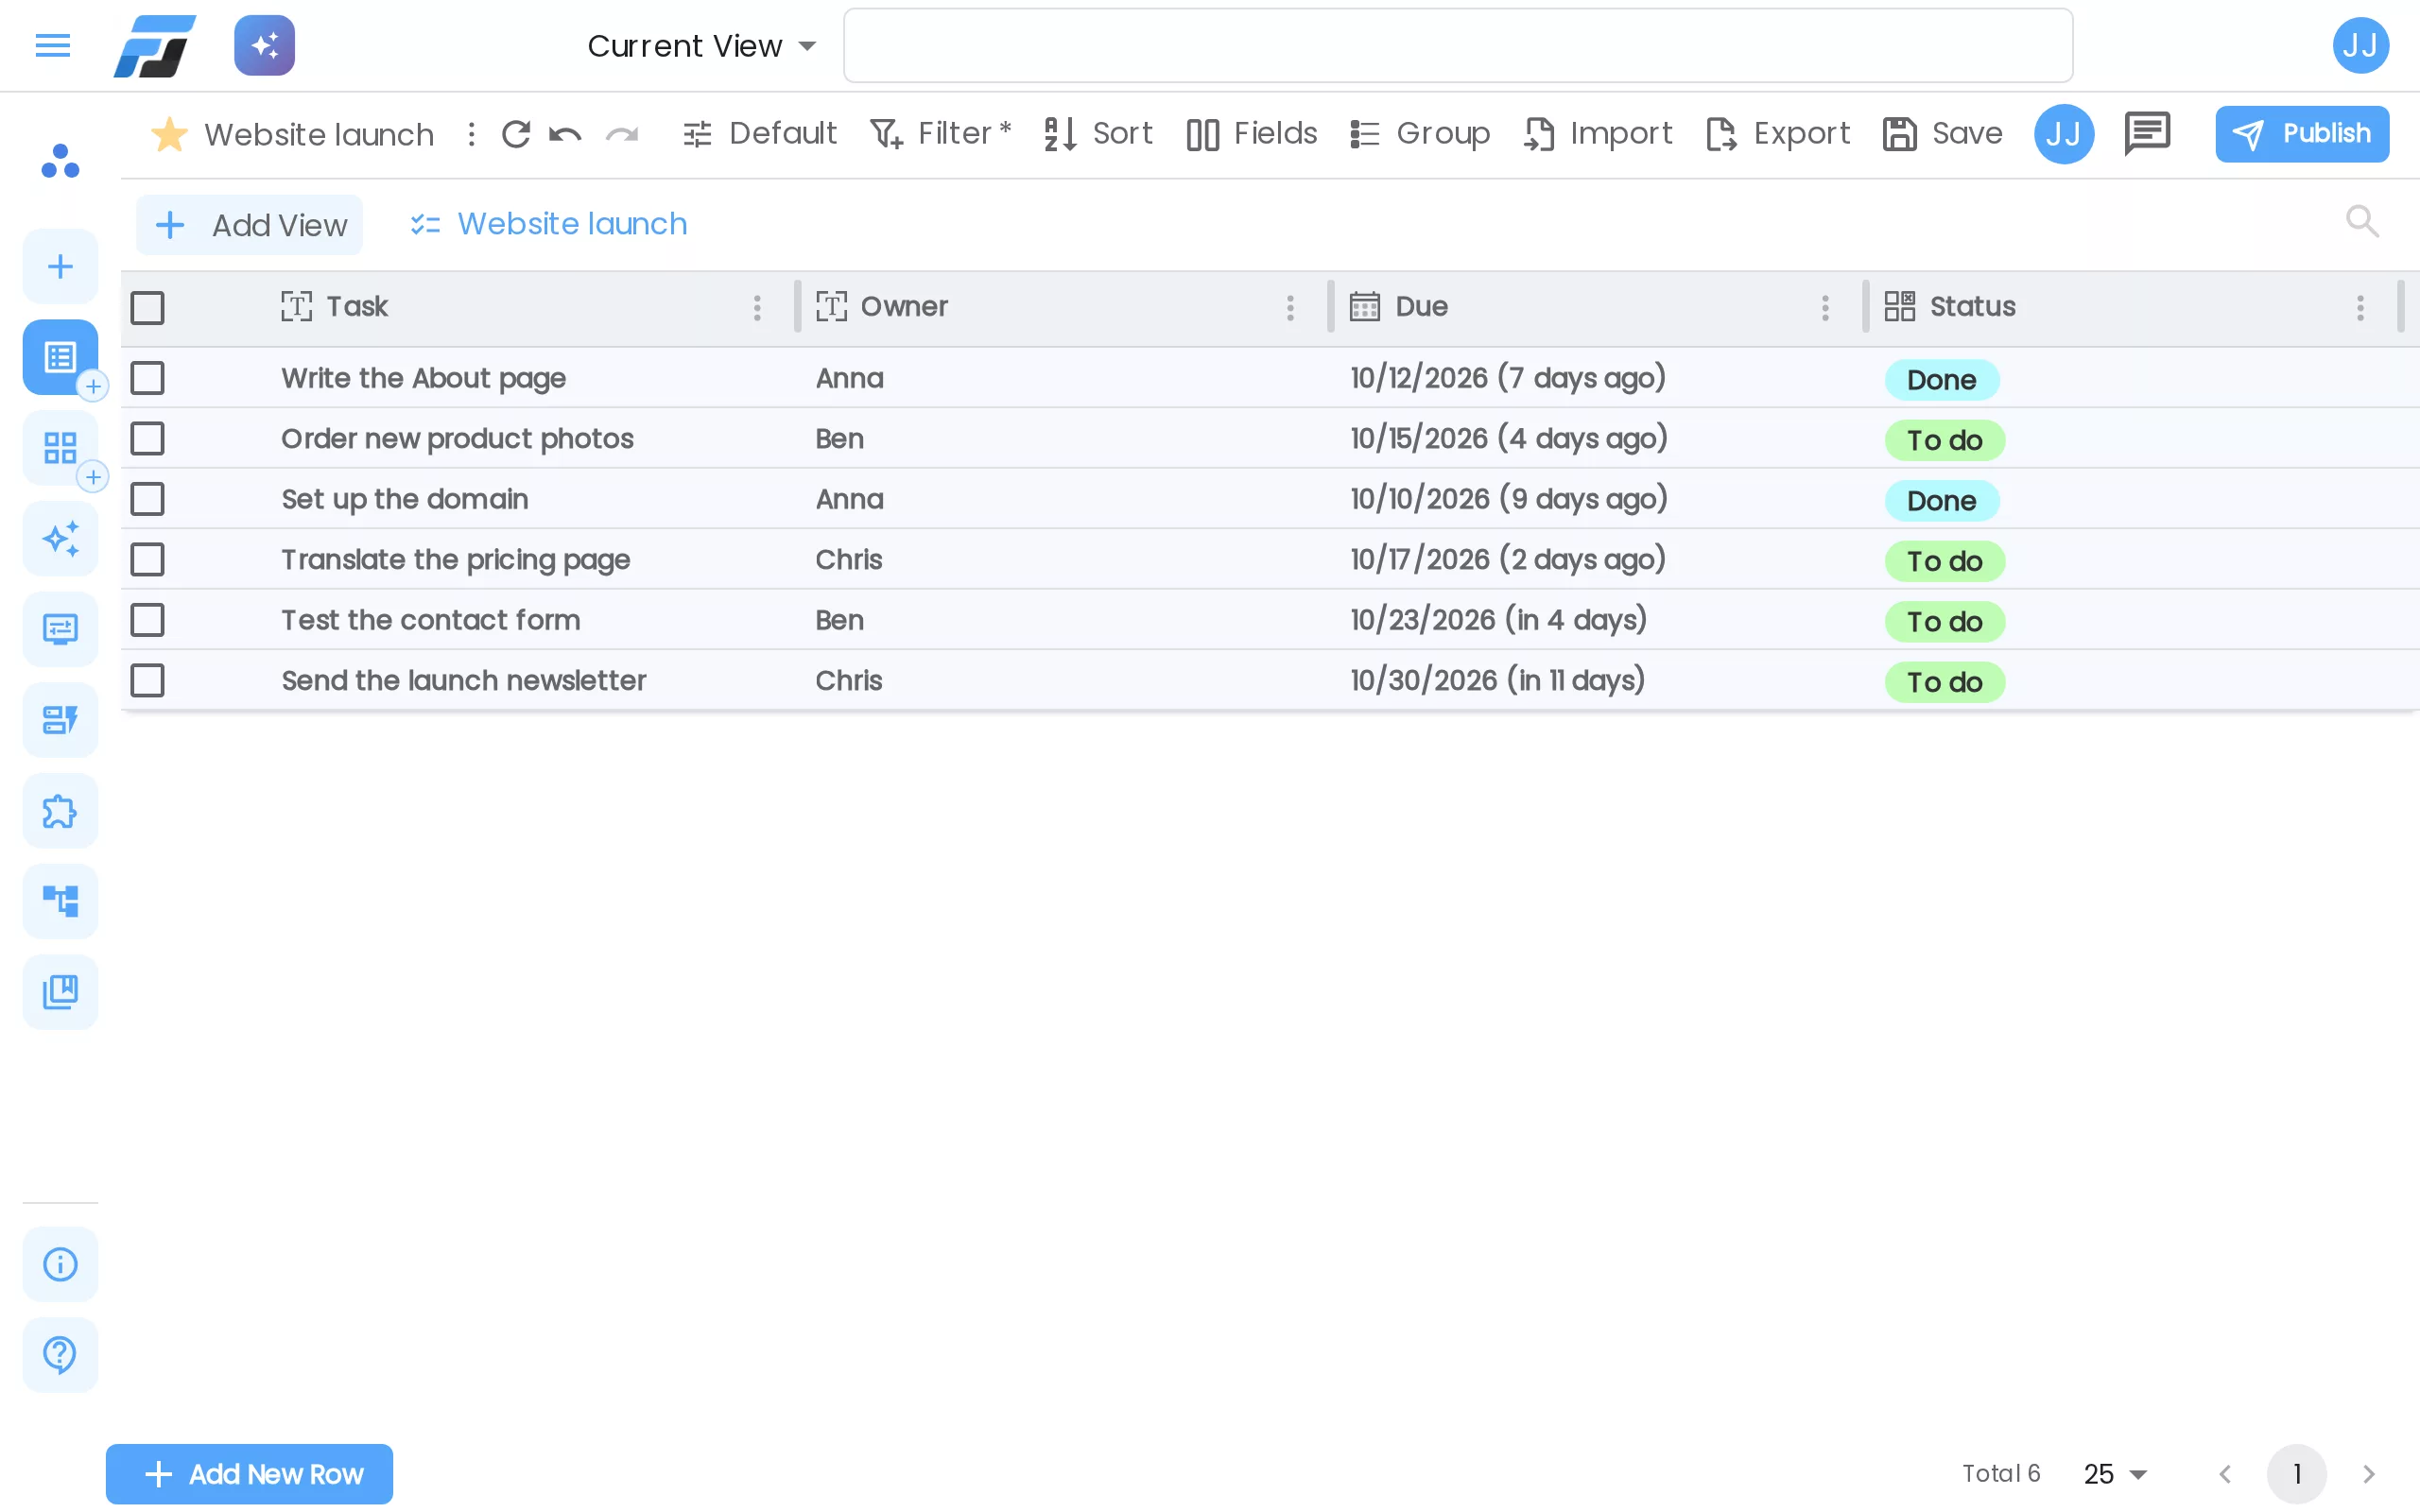
Task: Open the hamburger main menu
Action: (x=52, y=45)
